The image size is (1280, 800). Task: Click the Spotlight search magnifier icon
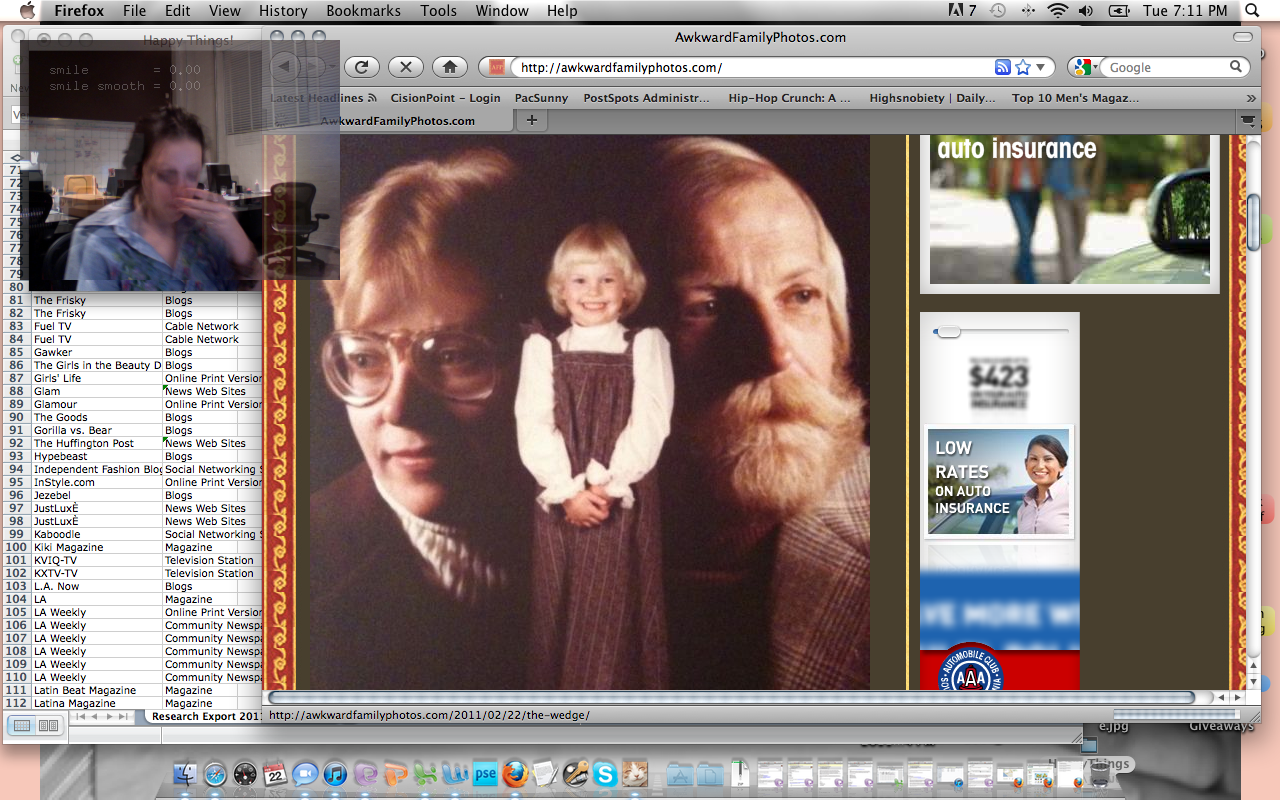point(1251,11)
